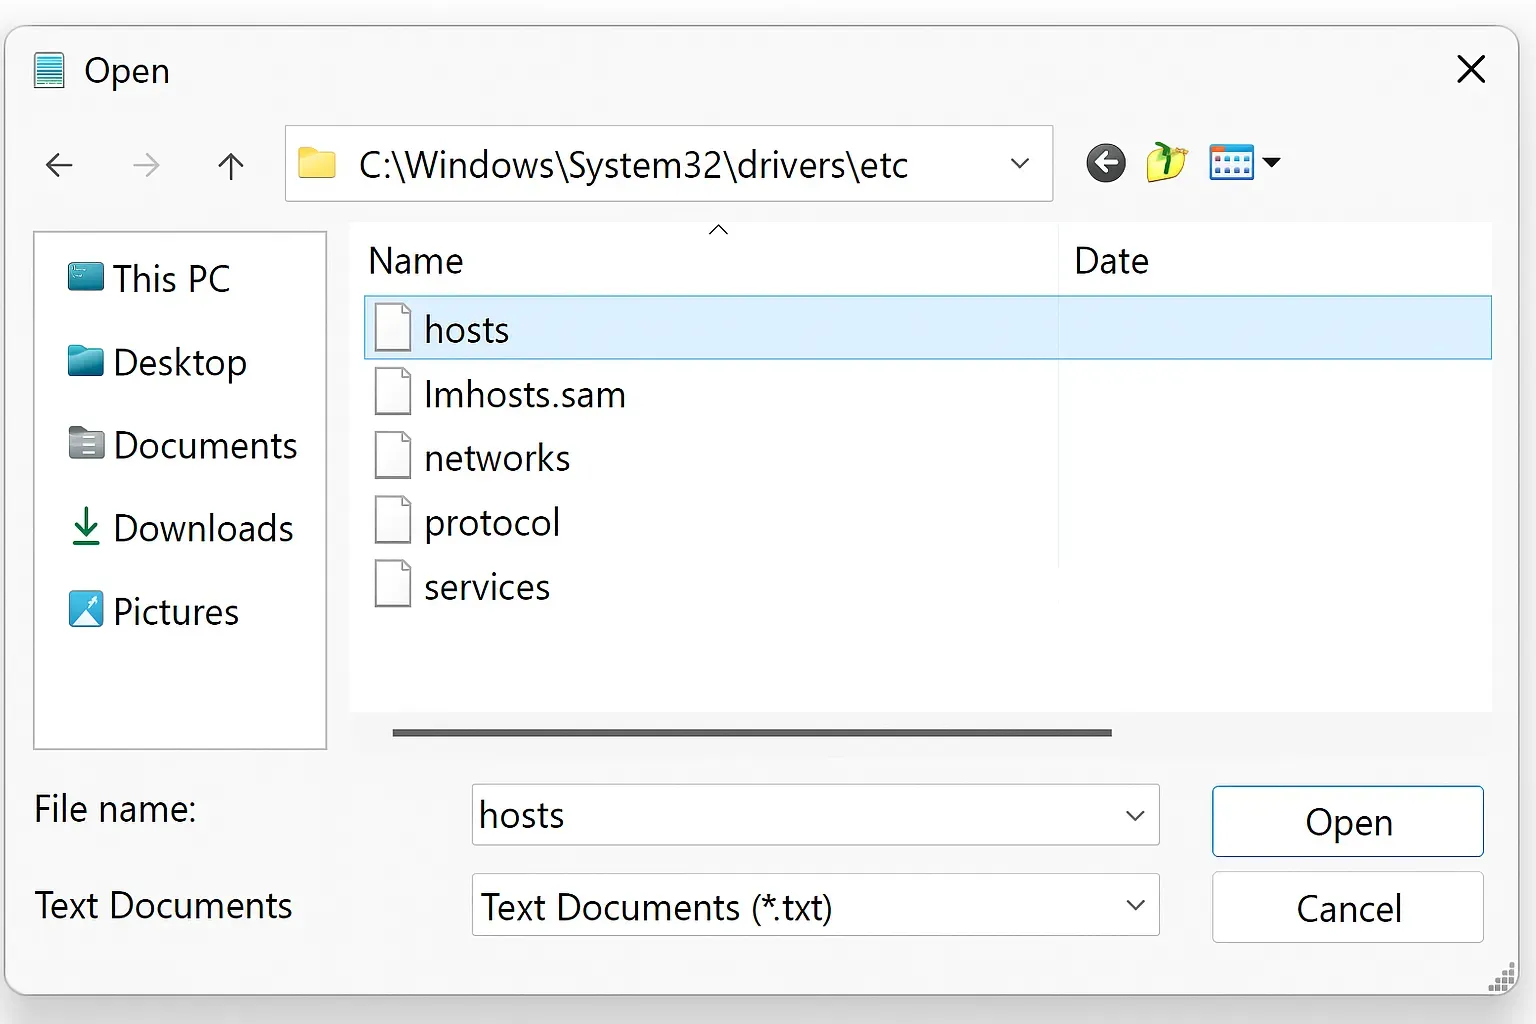This screenshot has height=1024, width=1536.
Task: Select the hosts file row
Action: (x=927, y=327)
